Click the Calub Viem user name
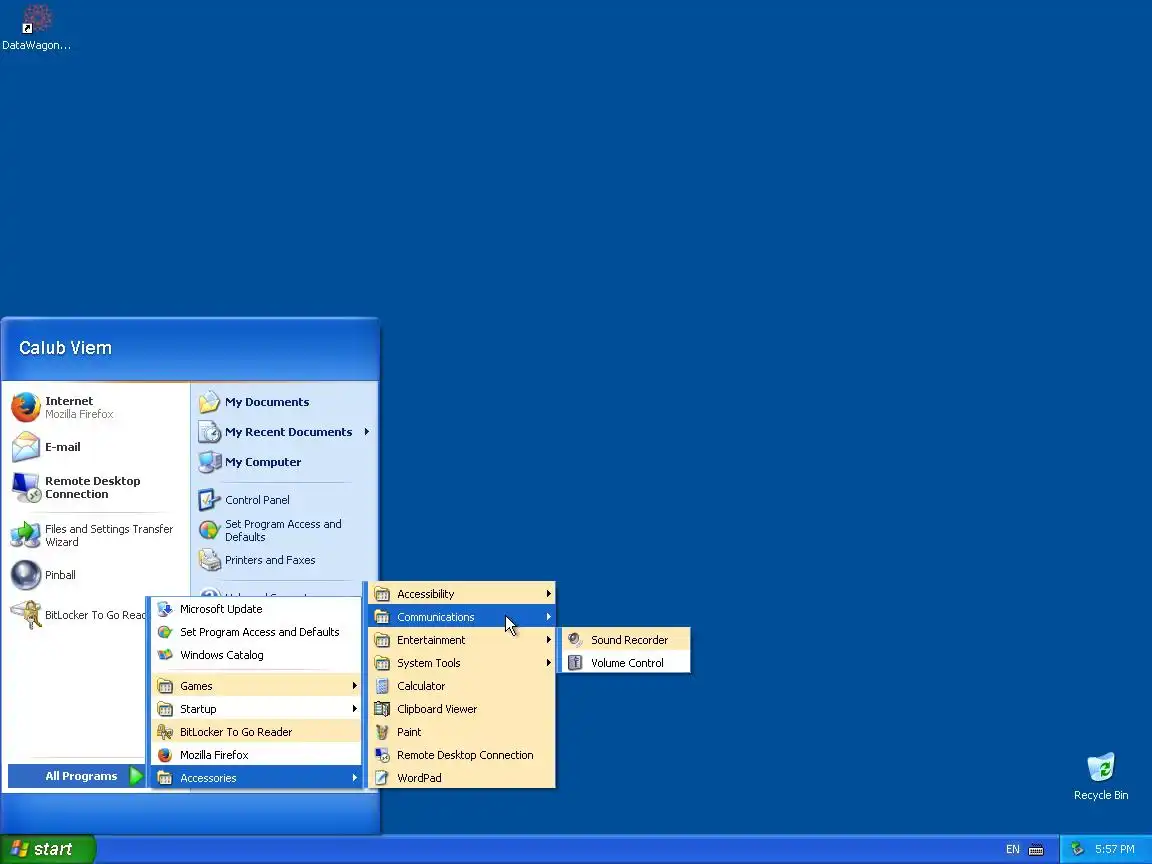 click(x=65, y=348)
